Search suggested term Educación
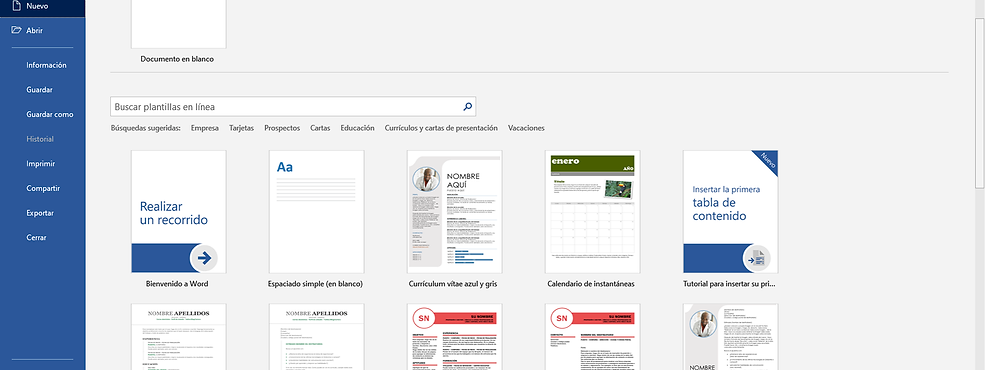The image size is (985, 370). 357,128
